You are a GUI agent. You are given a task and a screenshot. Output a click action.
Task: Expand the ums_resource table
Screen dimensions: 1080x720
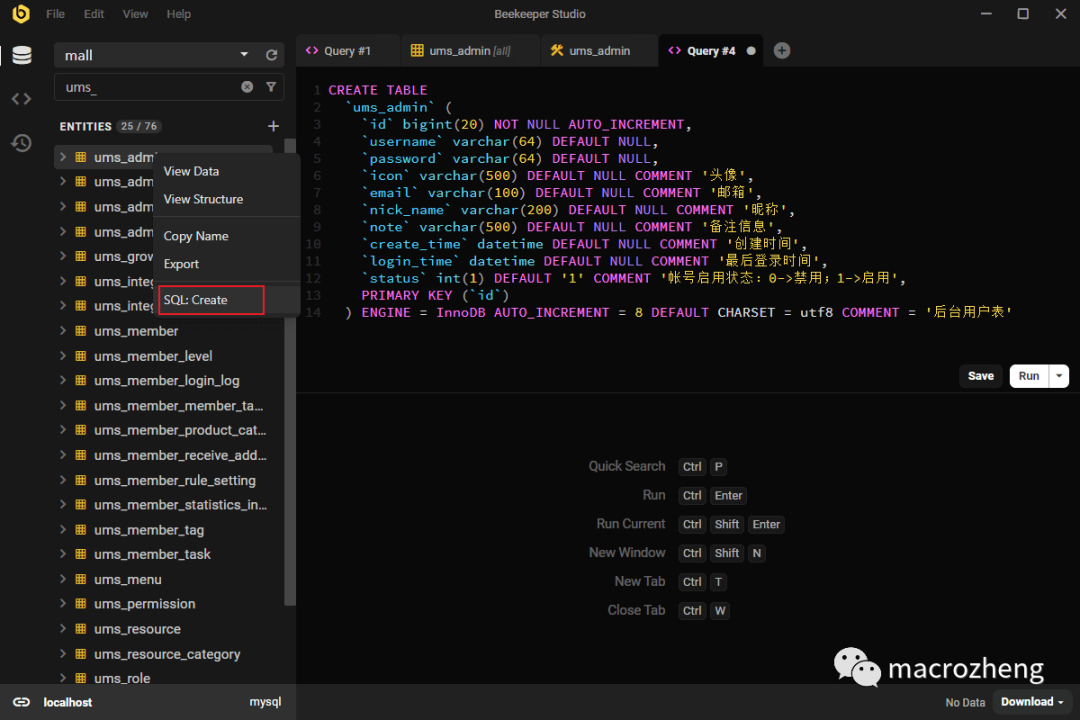click(63, 628)
